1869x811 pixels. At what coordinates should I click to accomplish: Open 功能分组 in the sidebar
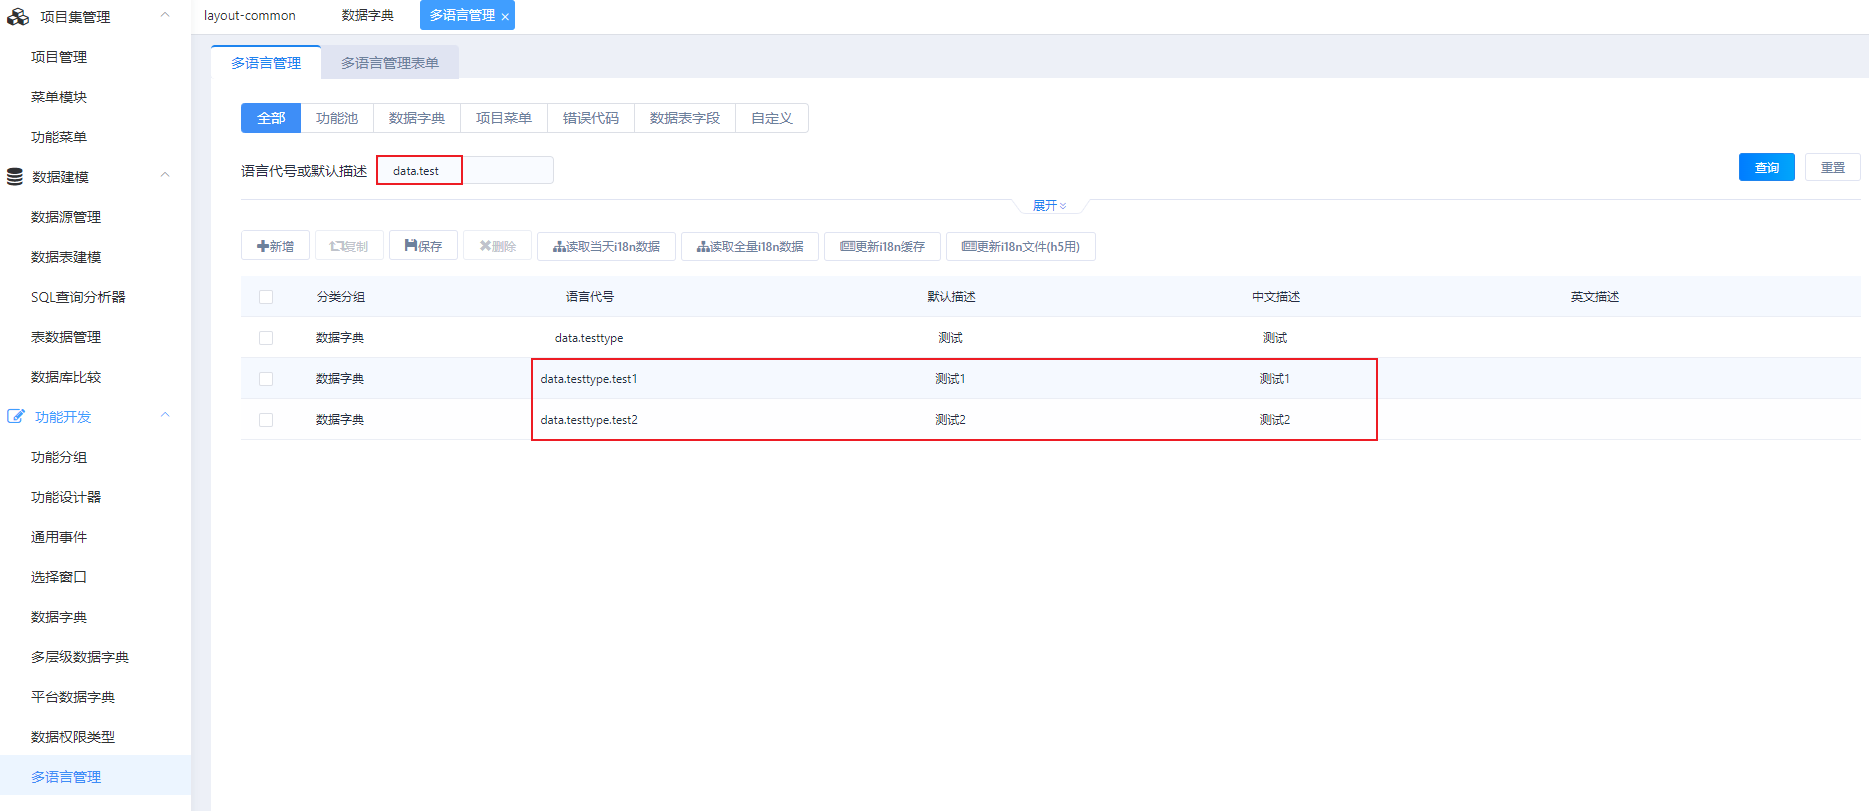(59, 457)
